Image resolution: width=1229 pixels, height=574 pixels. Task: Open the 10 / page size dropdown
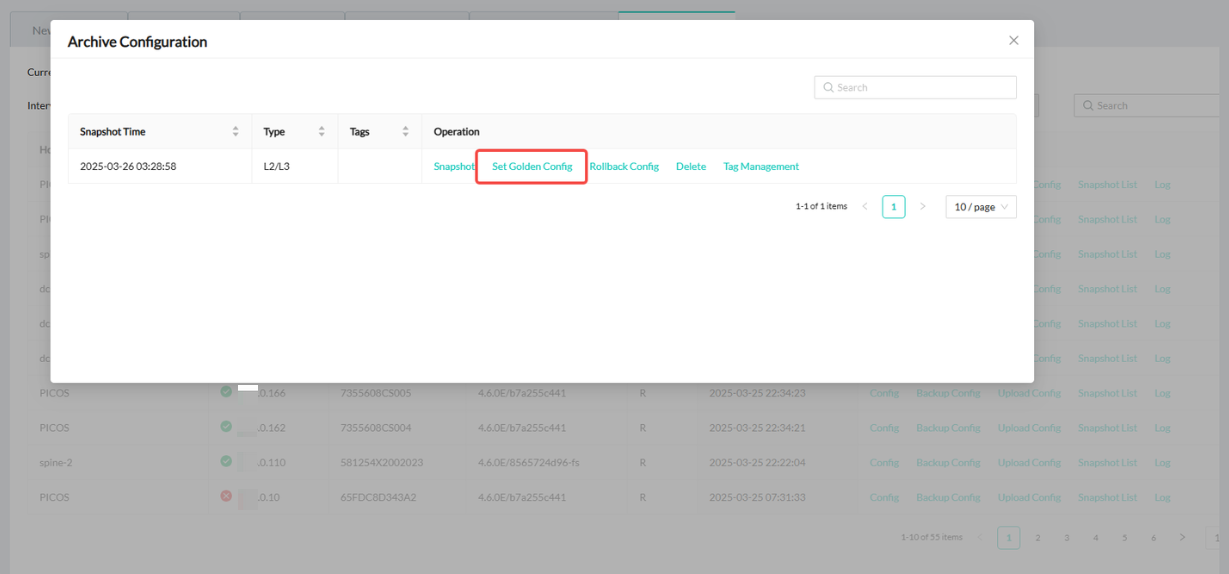980,207
